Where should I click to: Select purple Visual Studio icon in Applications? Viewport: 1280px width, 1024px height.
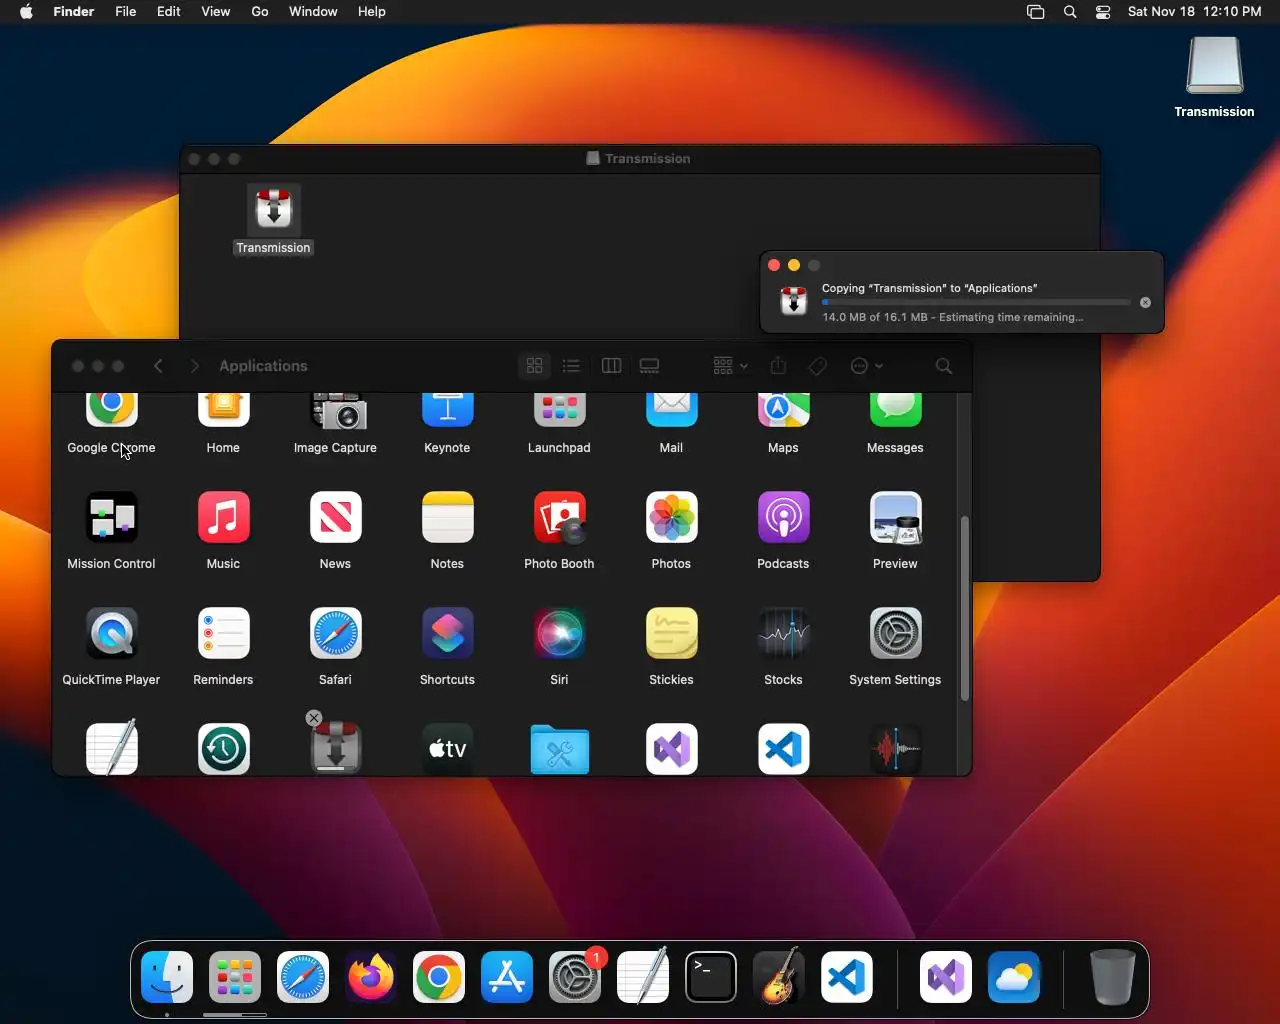click(x=671, y=749)
